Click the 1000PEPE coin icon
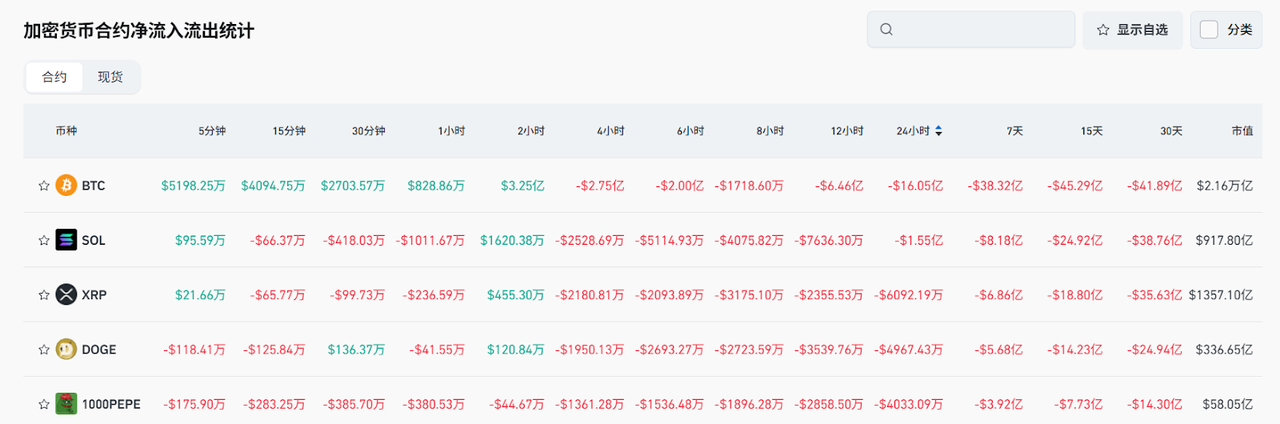The image size is (1280, 424). point(66,404)
